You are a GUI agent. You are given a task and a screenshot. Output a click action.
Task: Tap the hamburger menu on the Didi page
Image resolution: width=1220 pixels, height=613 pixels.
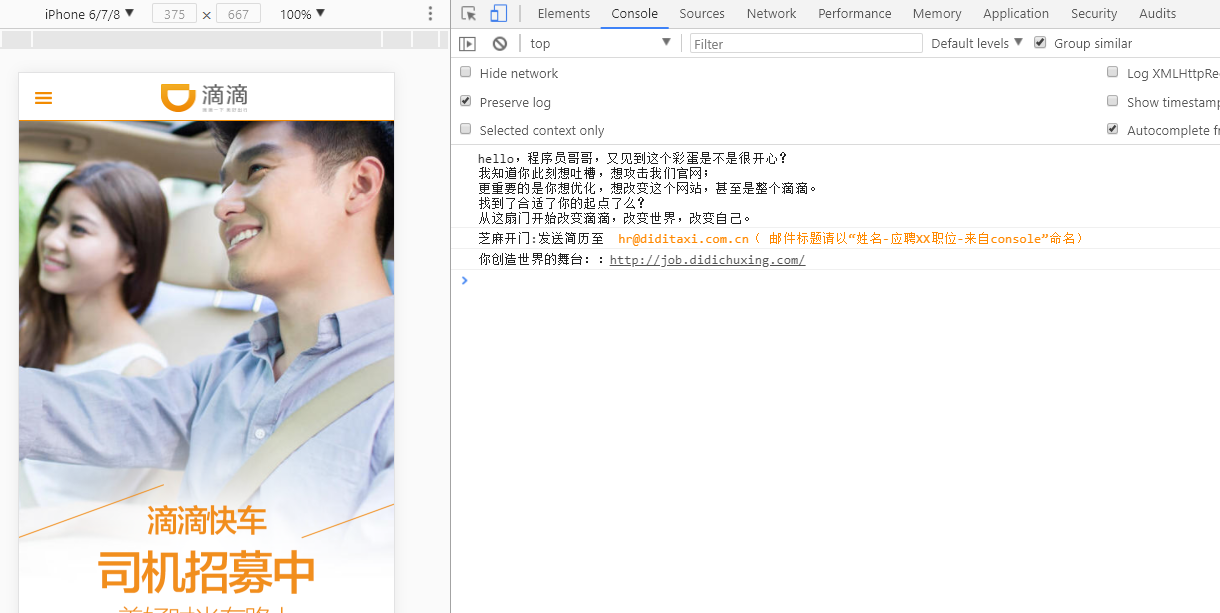pyautogui.click(x=43, y=97)
